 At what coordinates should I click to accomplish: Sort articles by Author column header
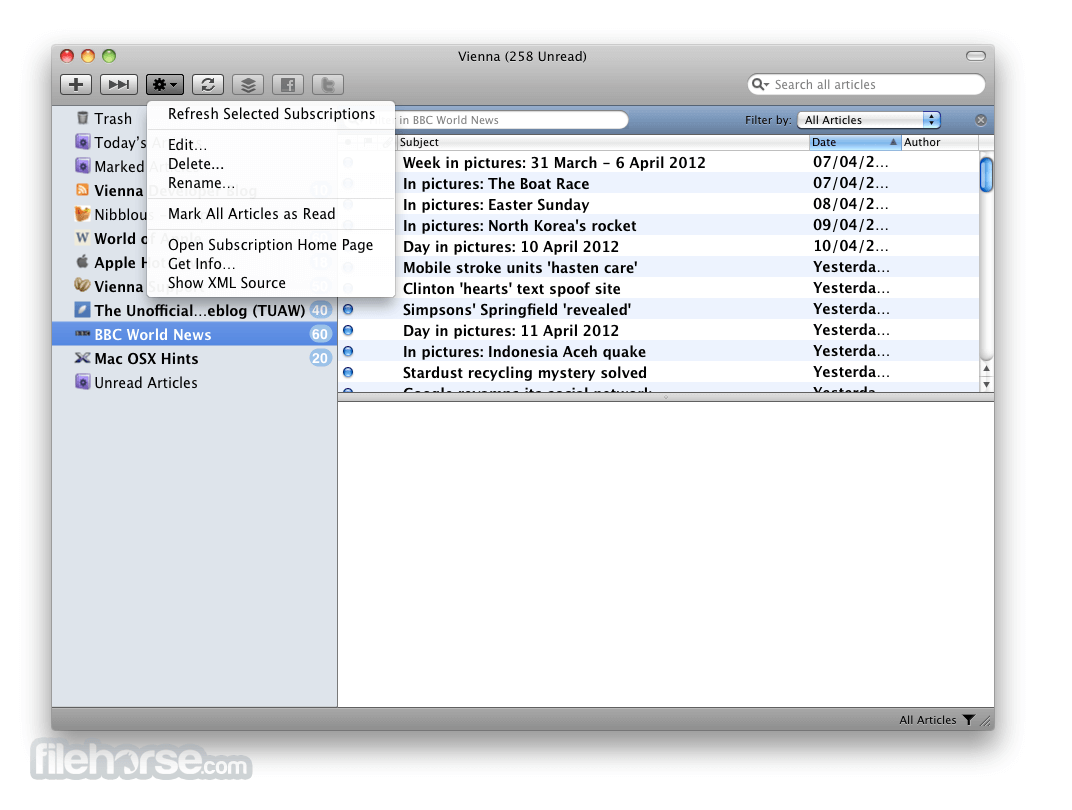[940, 142]
